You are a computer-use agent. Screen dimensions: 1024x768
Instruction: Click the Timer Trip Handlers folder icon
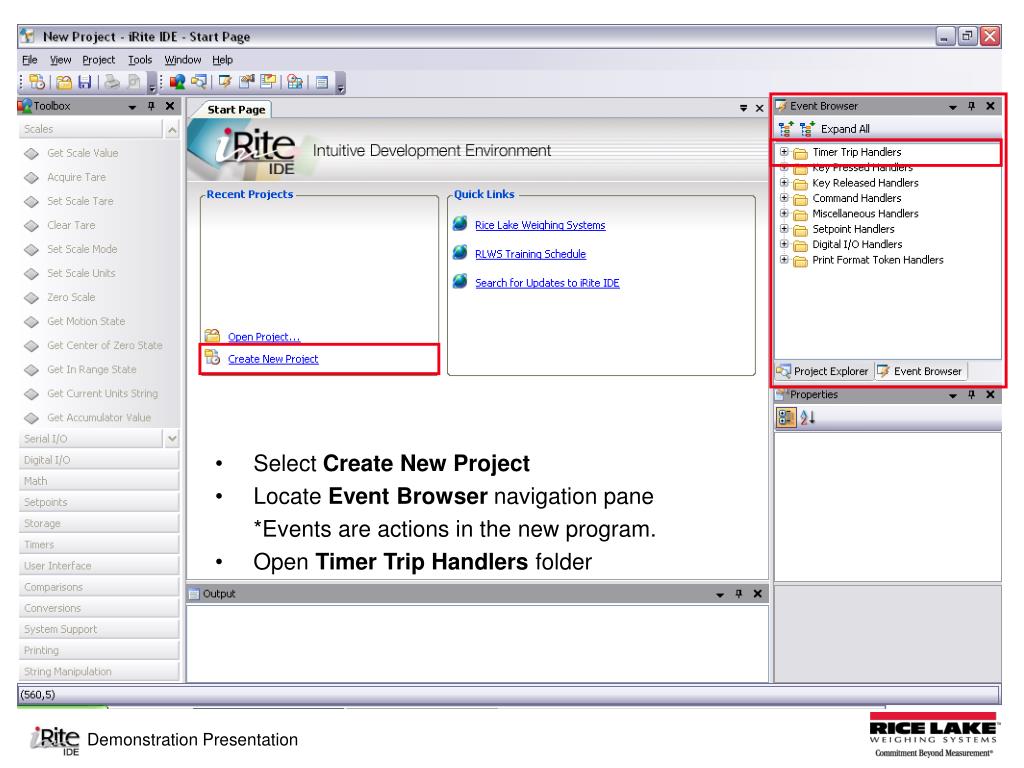(x=800, y=153)
